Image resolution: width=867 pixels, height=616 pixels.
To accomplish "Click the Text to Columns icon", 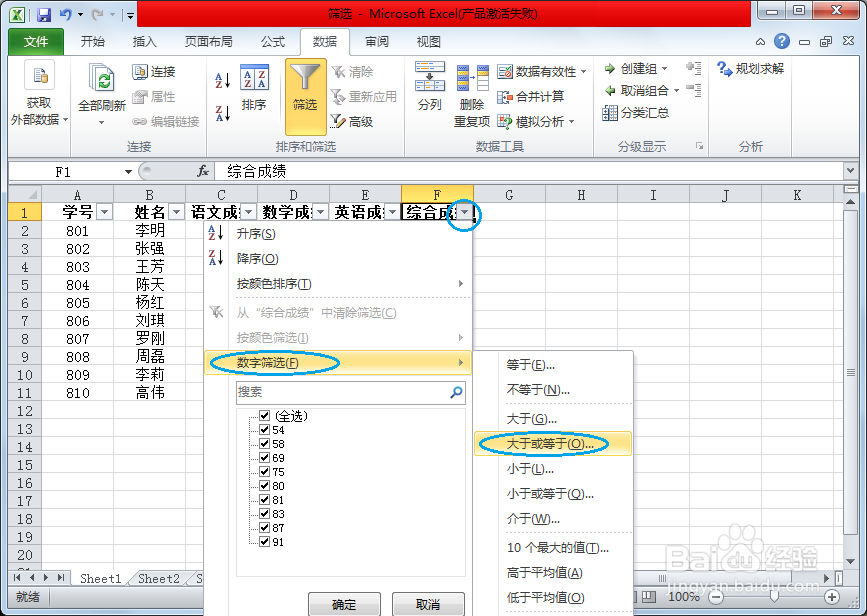I will pyautogui.click(x=430, y=76).
